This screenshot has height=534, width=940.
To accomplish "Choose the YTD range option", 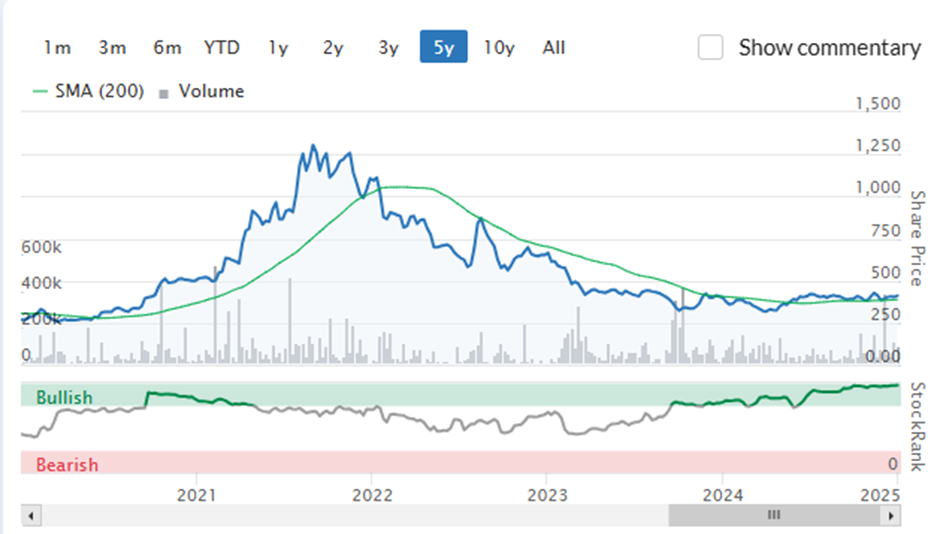I will (x=222, y=47).
